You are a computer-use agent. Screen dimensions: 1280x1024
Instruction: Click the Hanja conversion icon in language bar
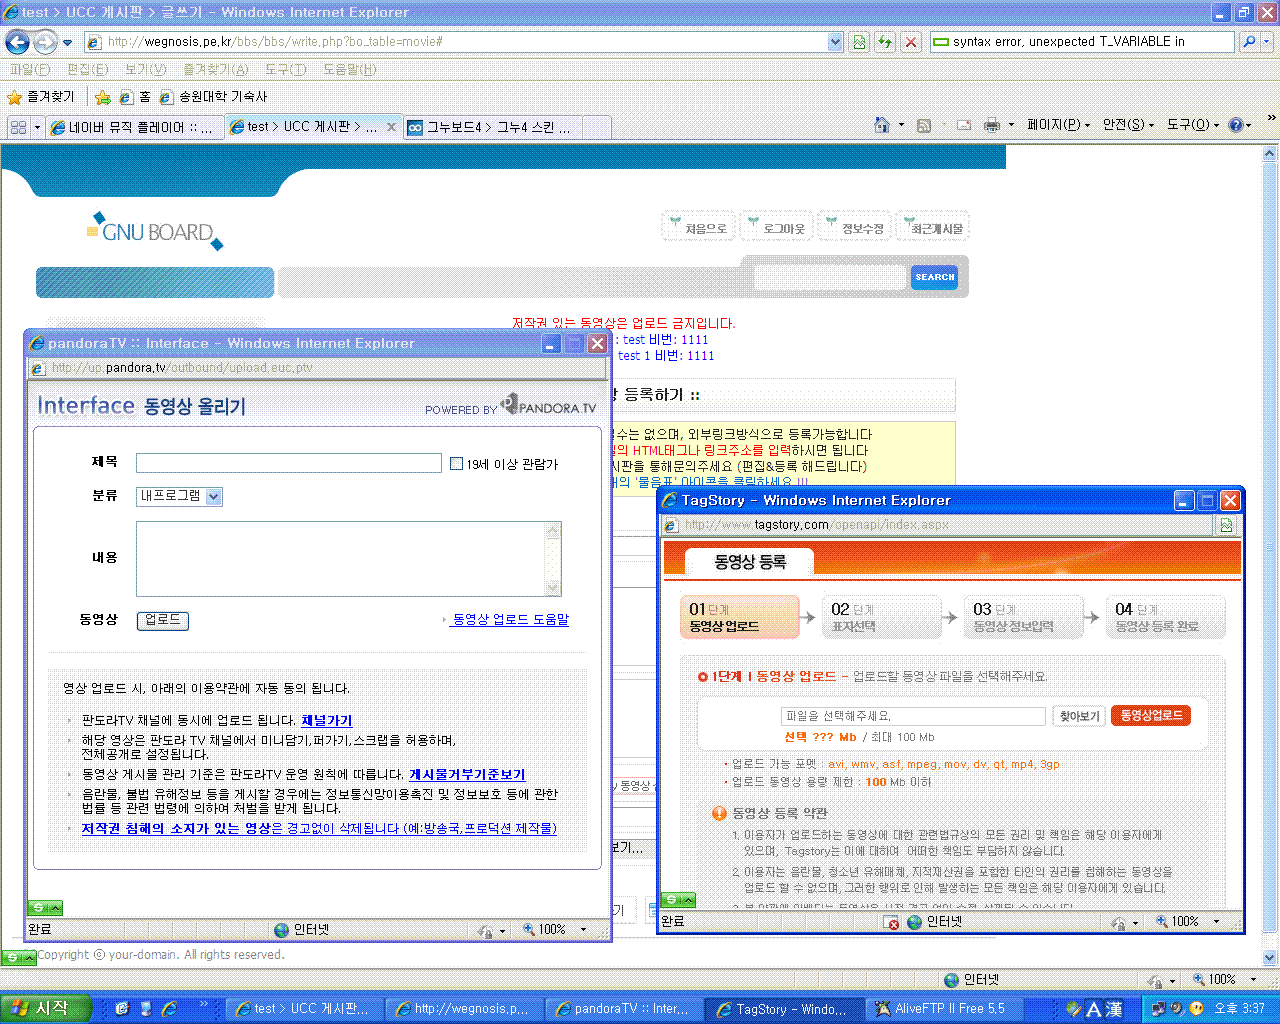tap(1114, 1009)
